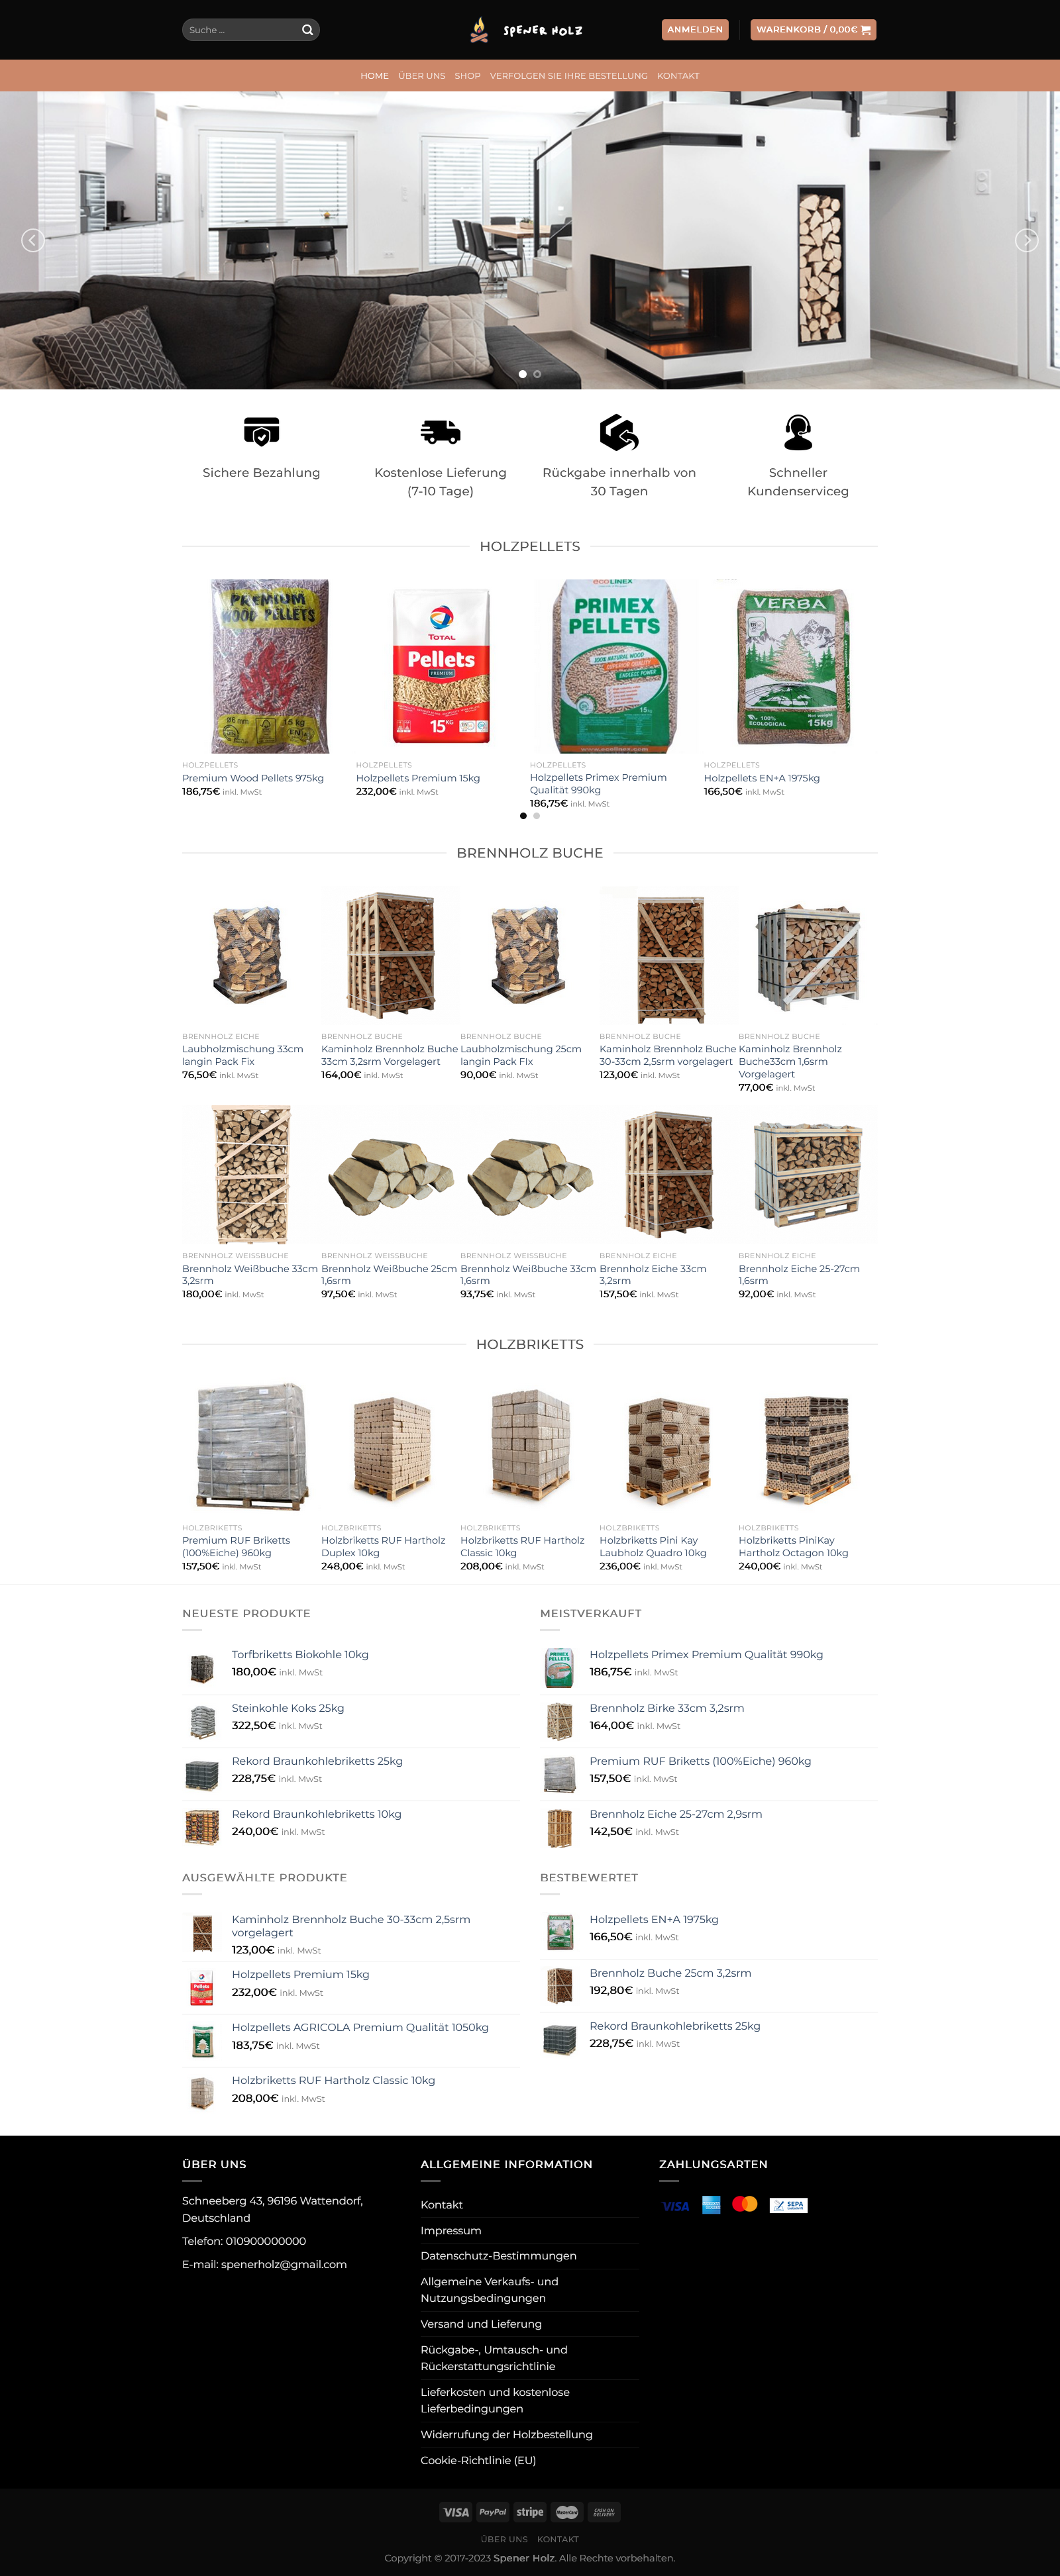
Task: Click the search magnifier icon
Action: (307, 30)
